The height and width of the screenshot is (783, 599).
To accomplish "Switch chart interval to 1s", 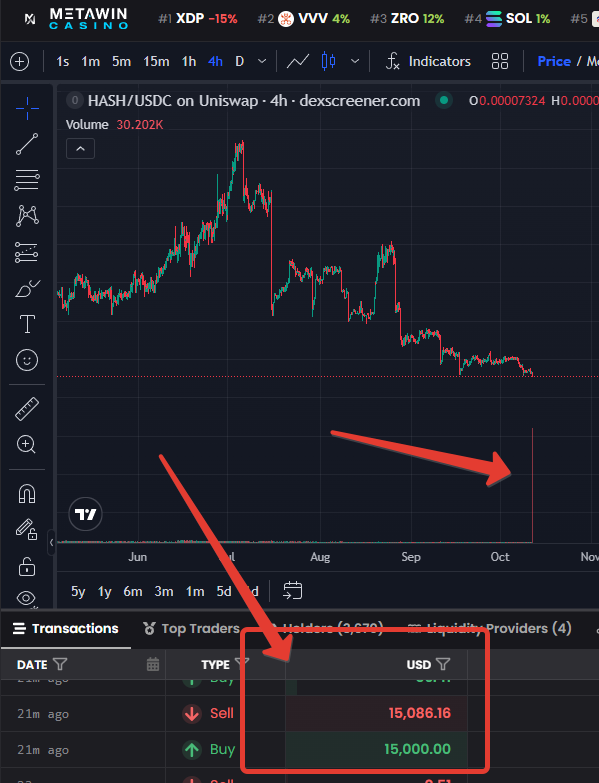I will point(63,61).
